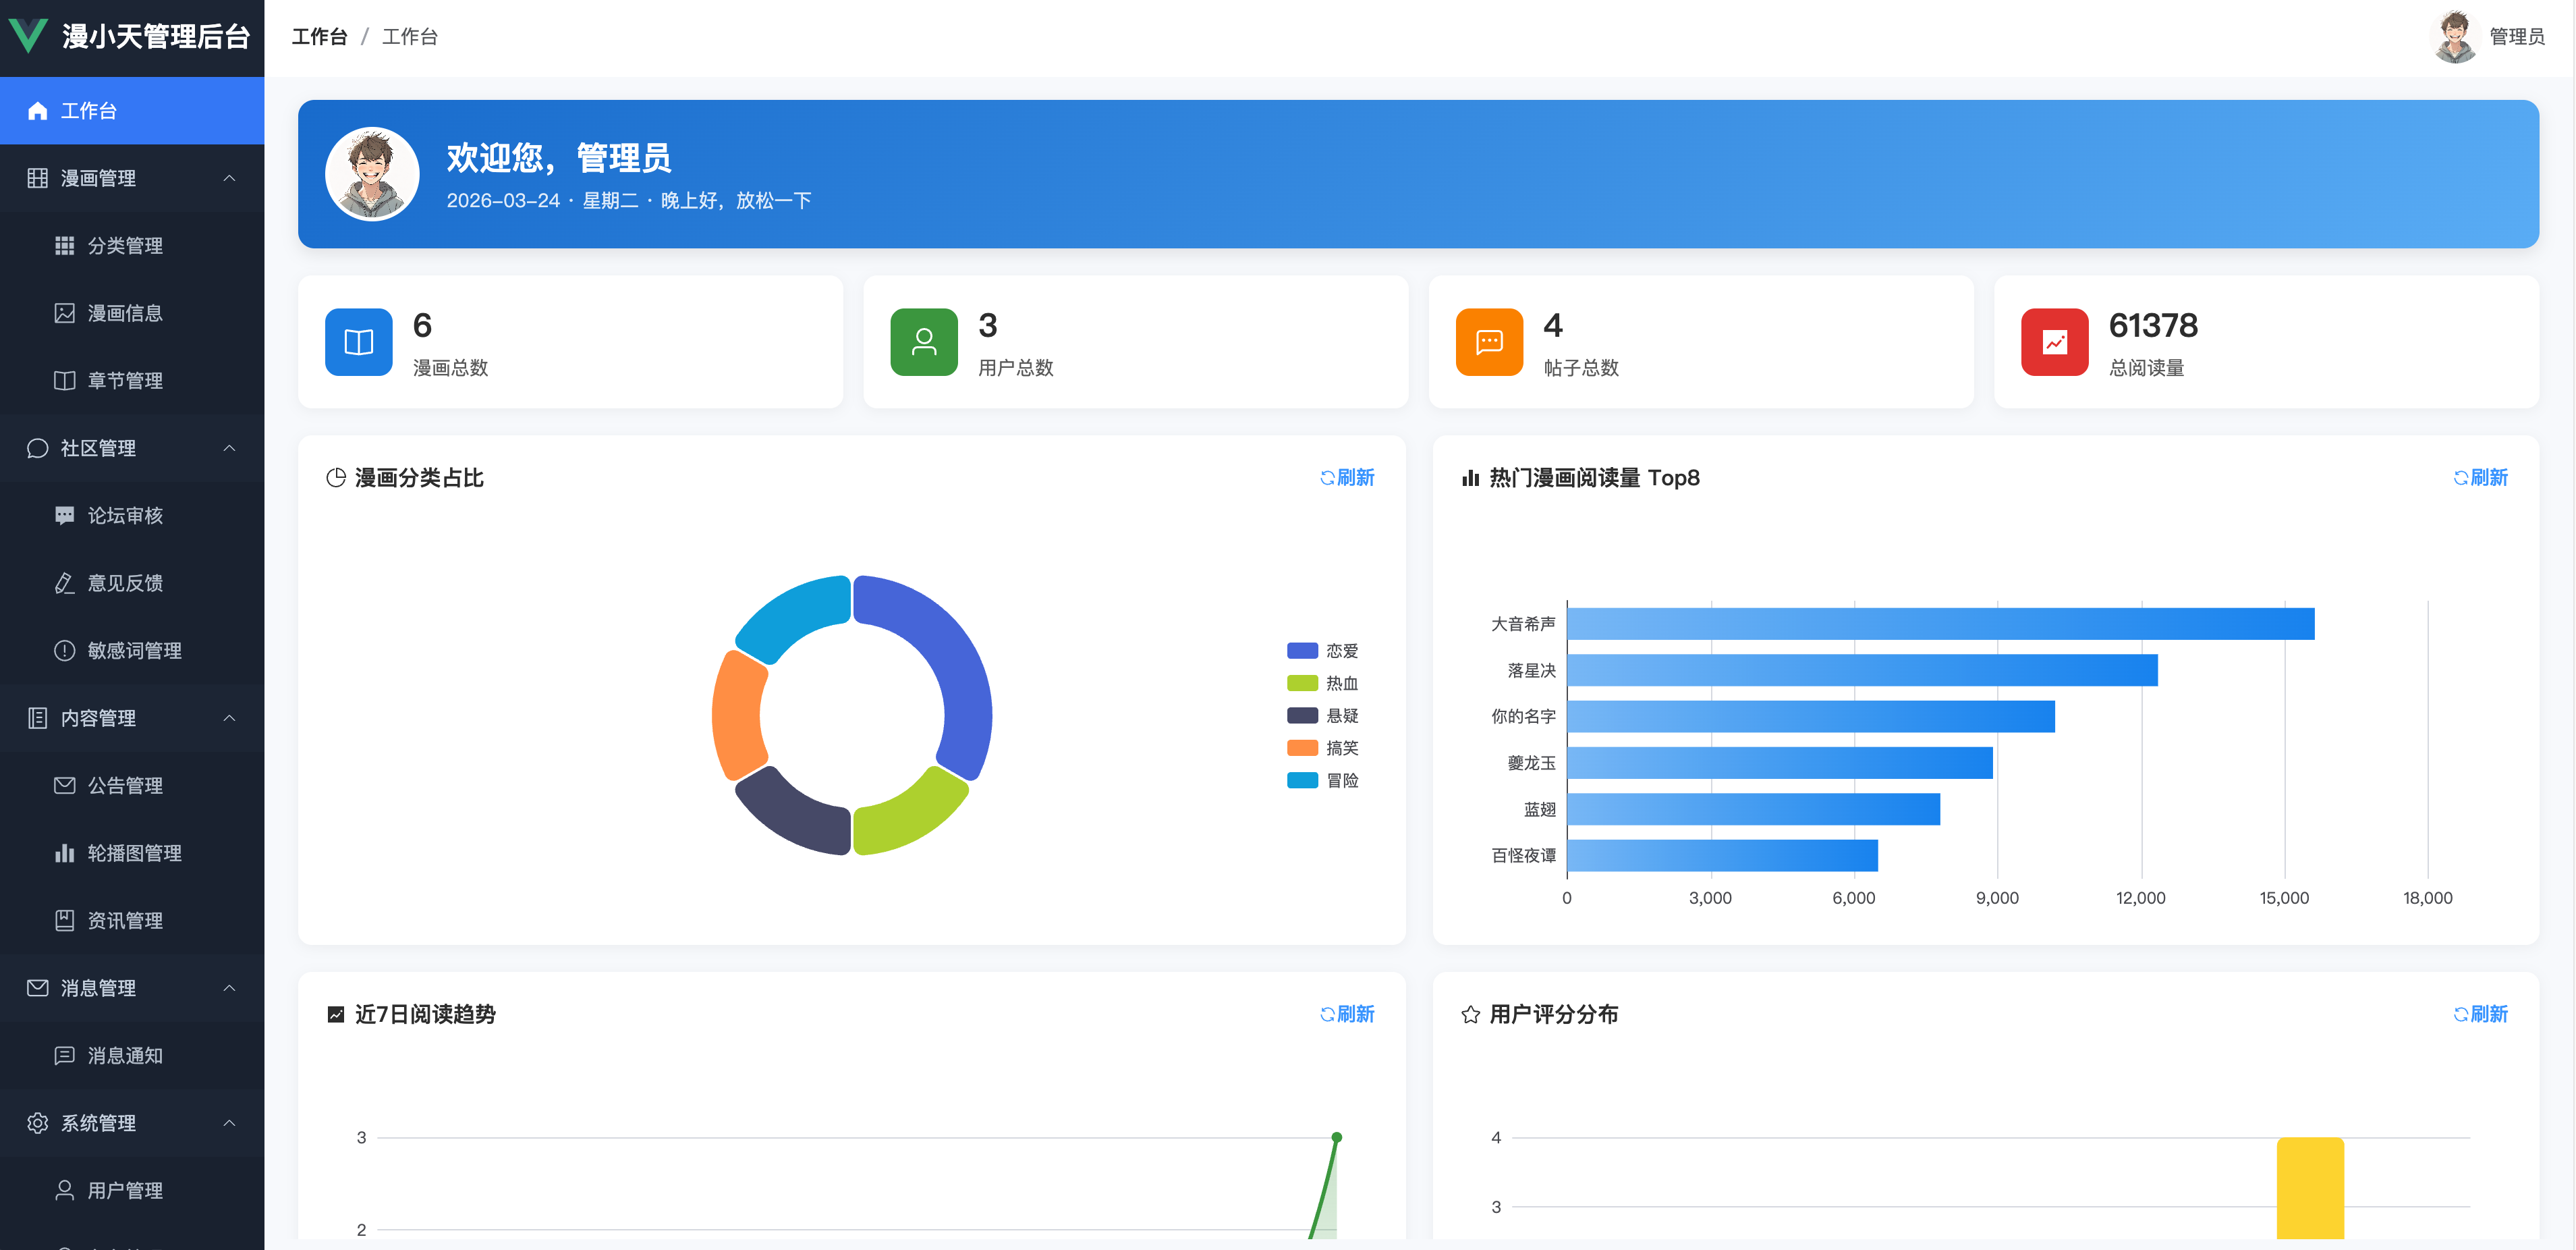Screen dimensions: 2576x1250
Task: Click the chat bubble icon beside 社区管理
Action: tap(38, 448)
